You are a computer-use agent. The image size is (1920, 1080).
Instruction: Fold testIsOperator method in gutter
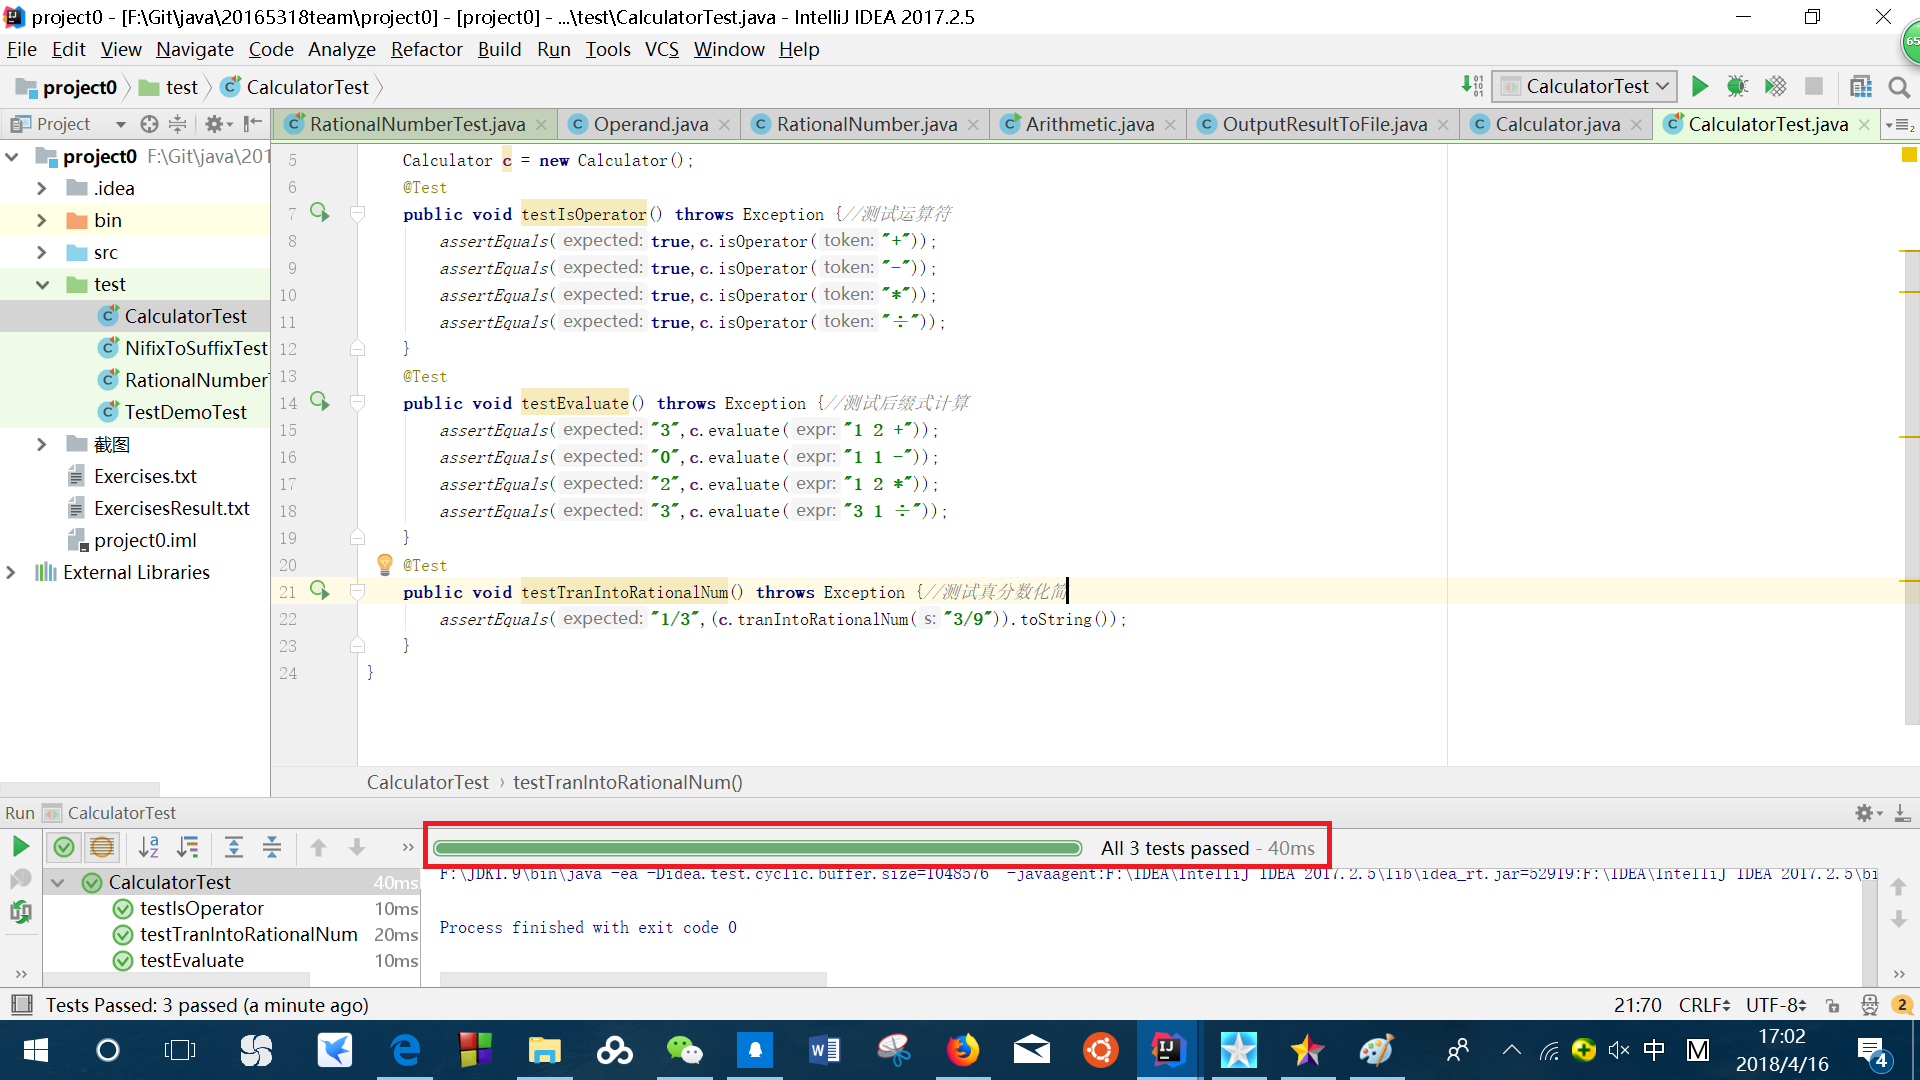click(x=357, y=213)
